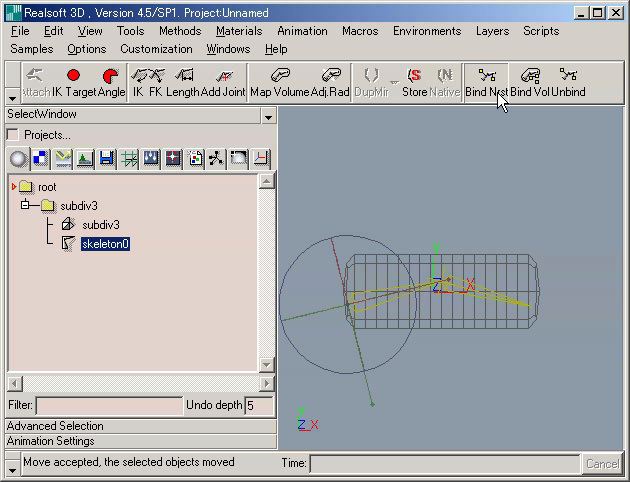Open the SelectWindow dropdown arrow
630x482 pixels.
(268, 116)
